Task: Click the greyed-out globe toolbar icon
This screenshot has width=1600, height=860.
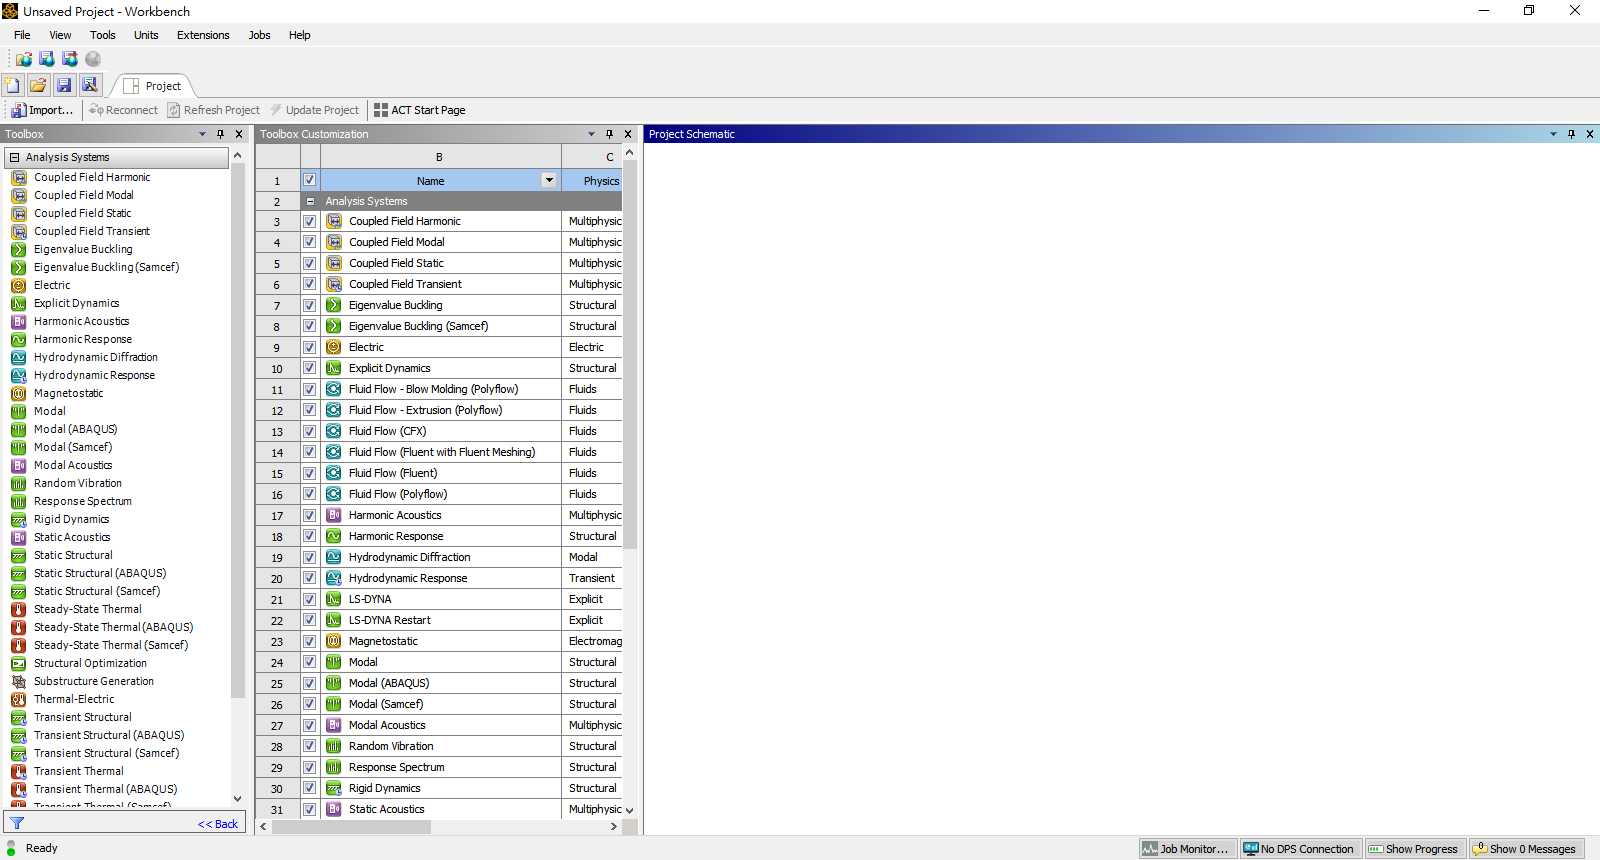Action: click(93, 59)
